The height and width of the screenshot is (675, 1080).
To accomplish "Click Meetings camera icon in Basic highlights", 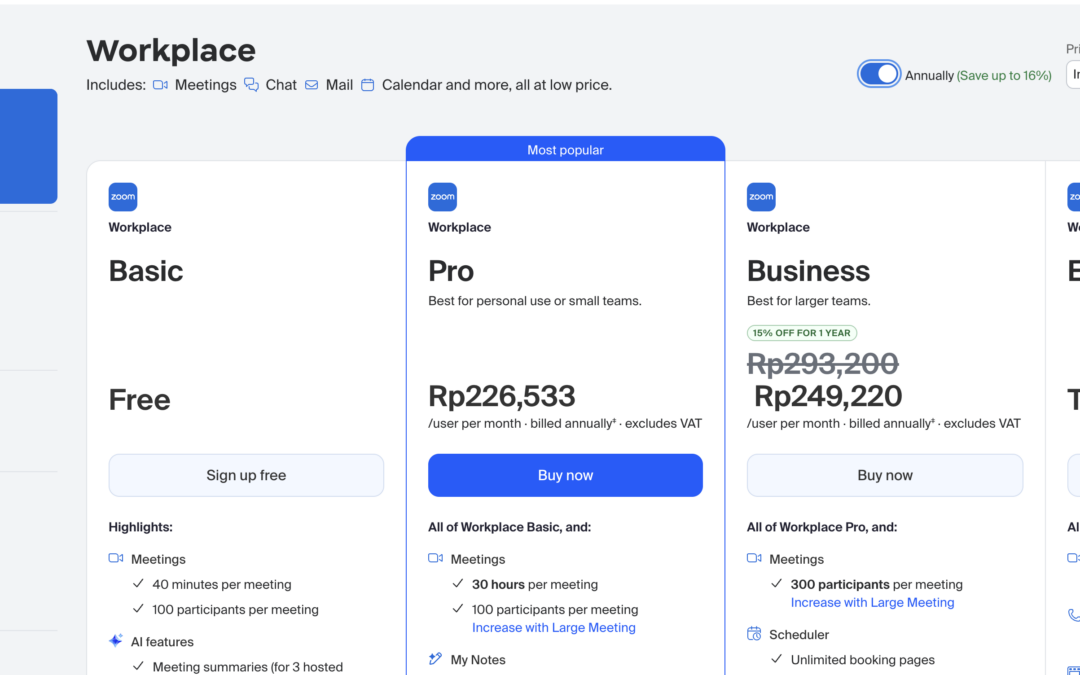I will [x=116, y=558].
